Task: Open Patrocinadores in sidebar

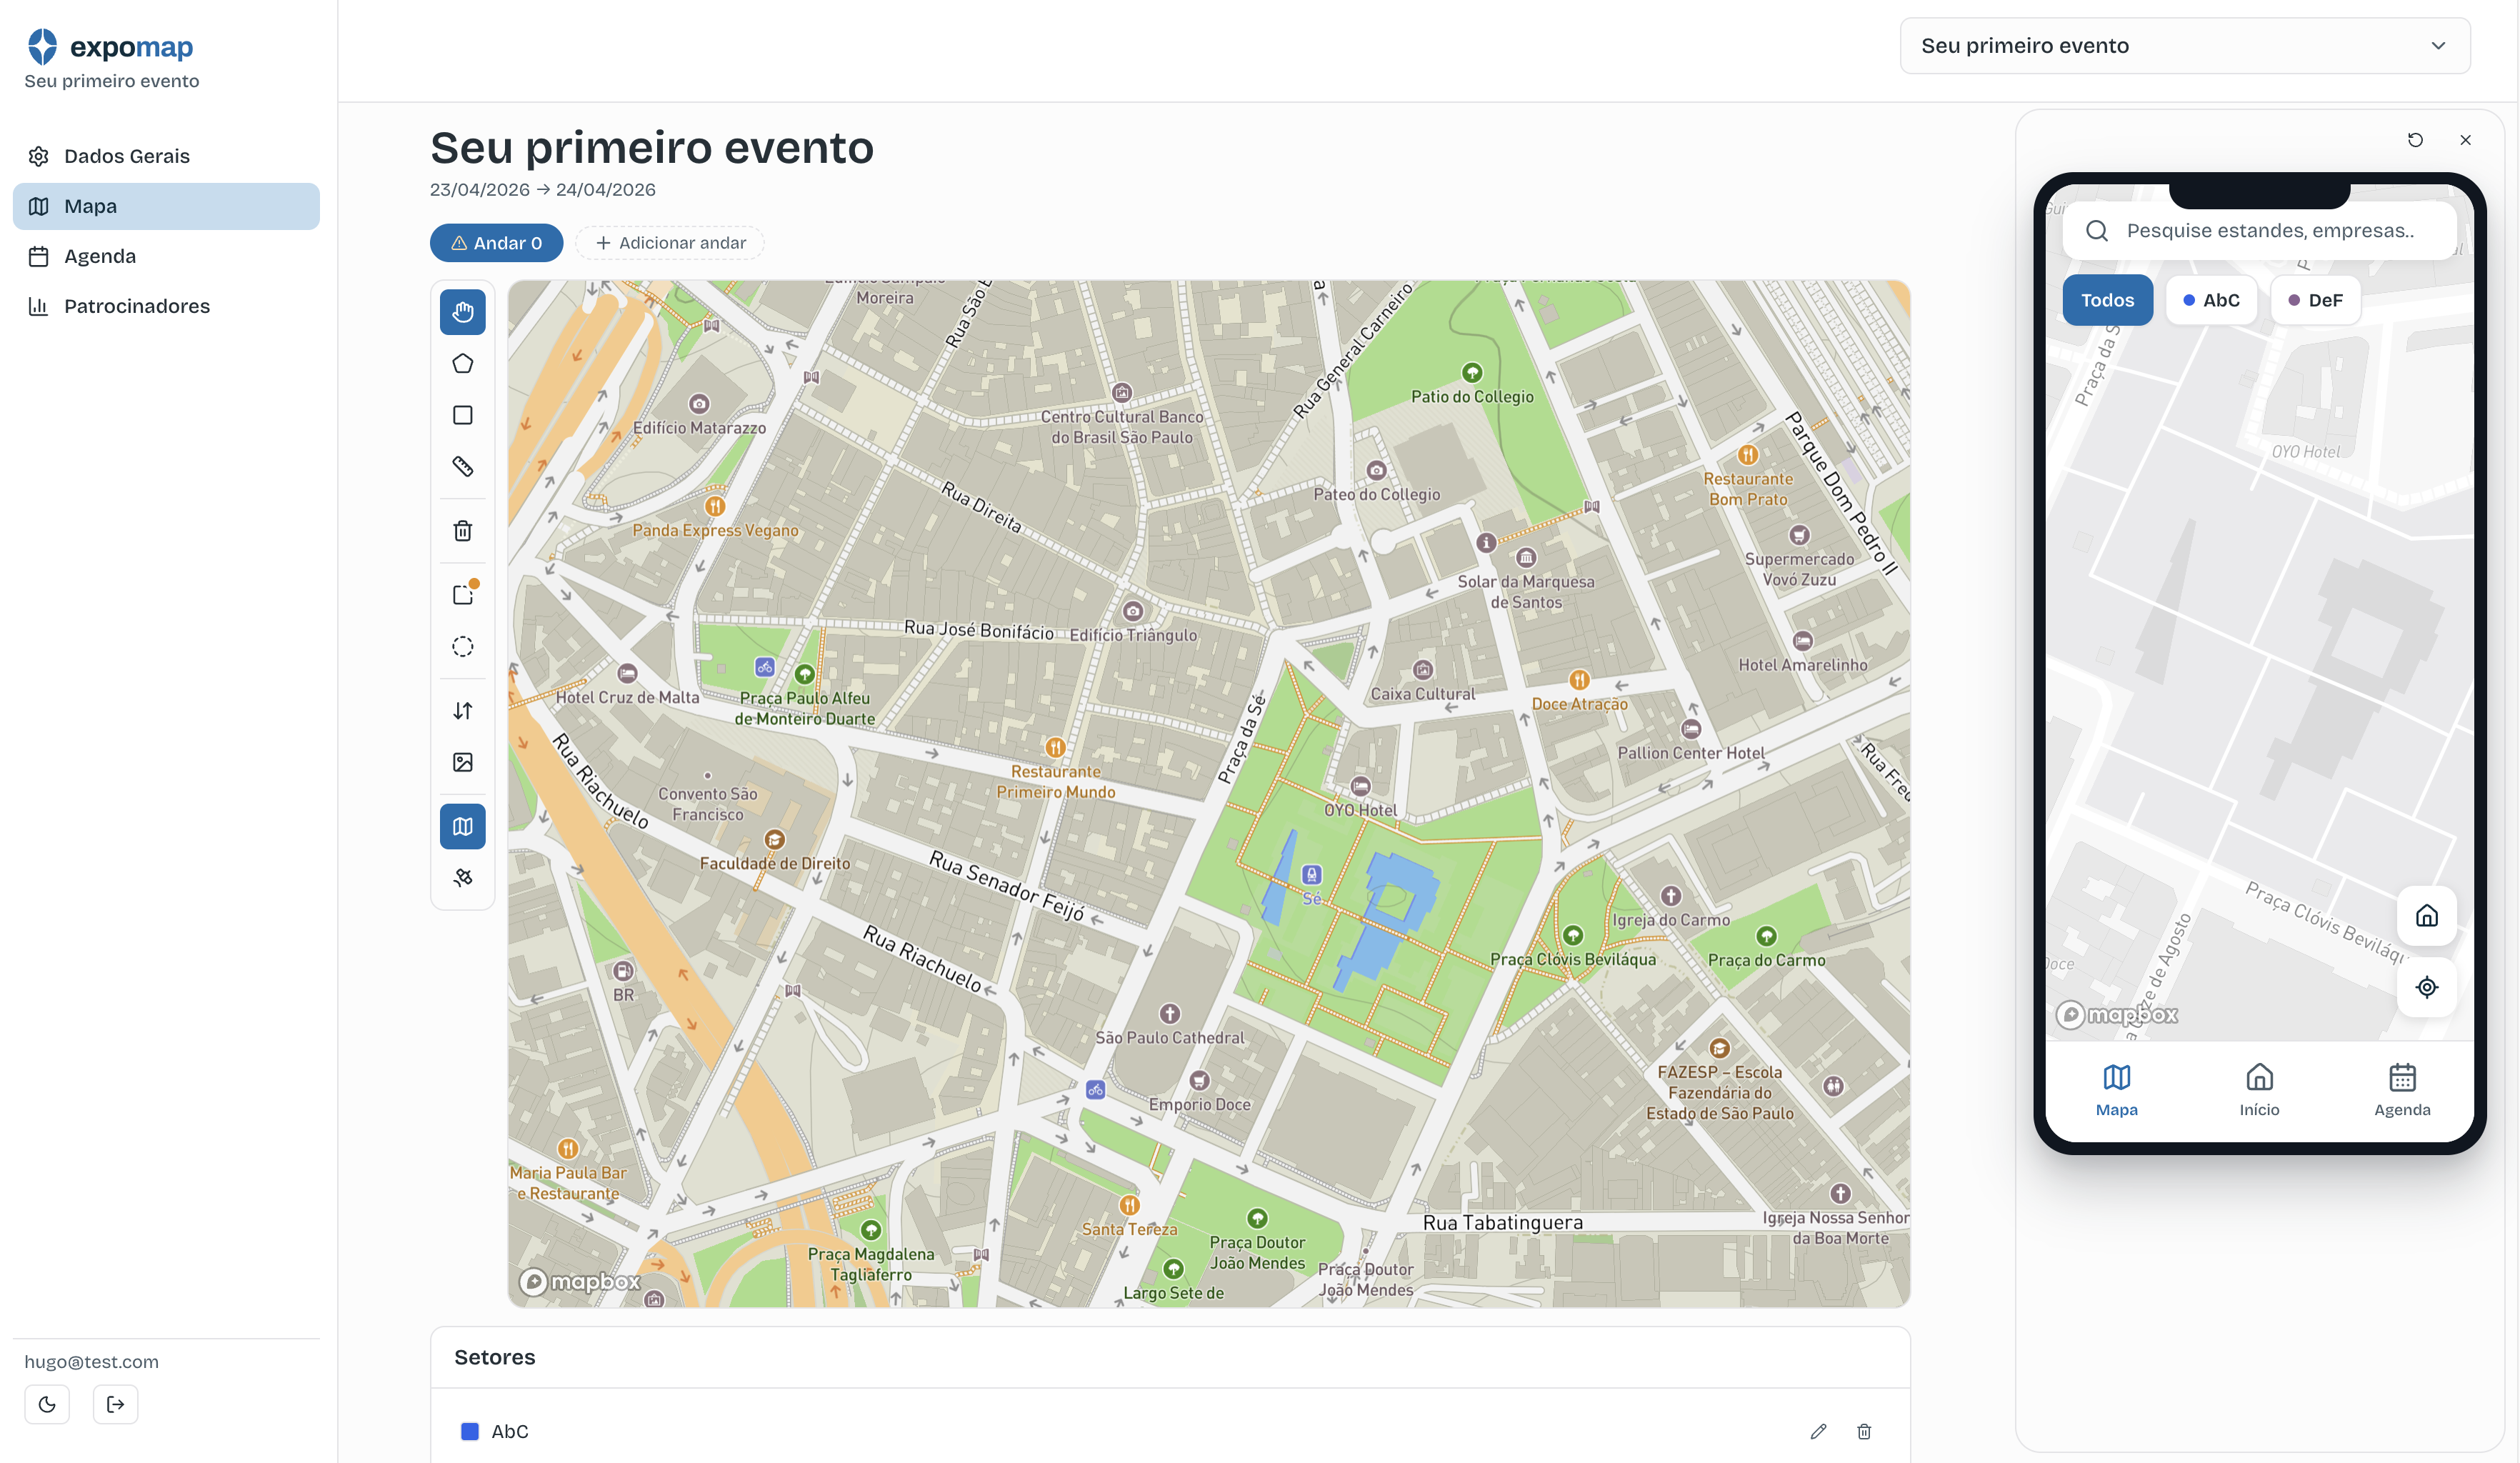Action: pos(166,306)
